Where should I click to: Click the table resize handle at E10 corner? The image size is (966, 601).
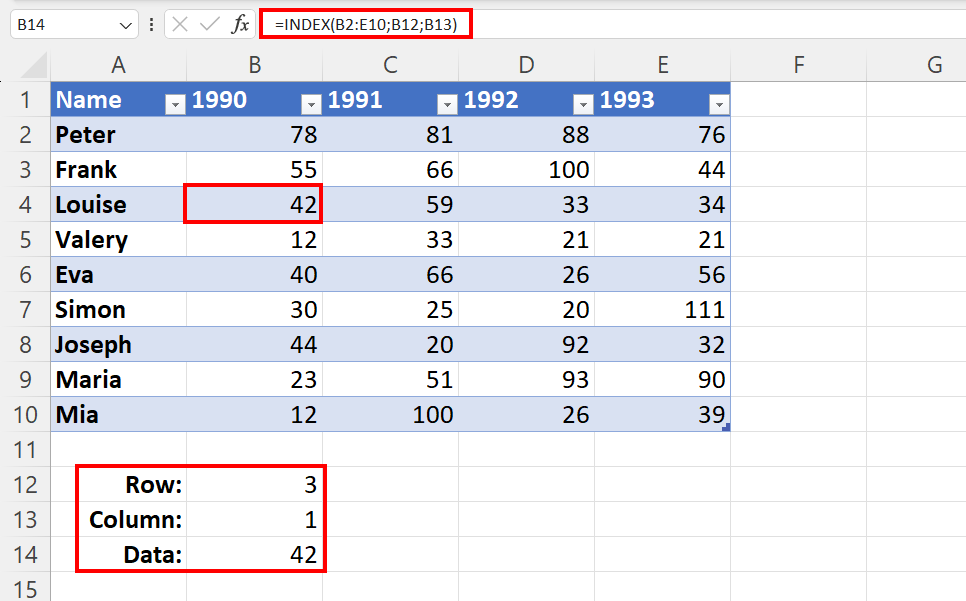tap(726, 427)
